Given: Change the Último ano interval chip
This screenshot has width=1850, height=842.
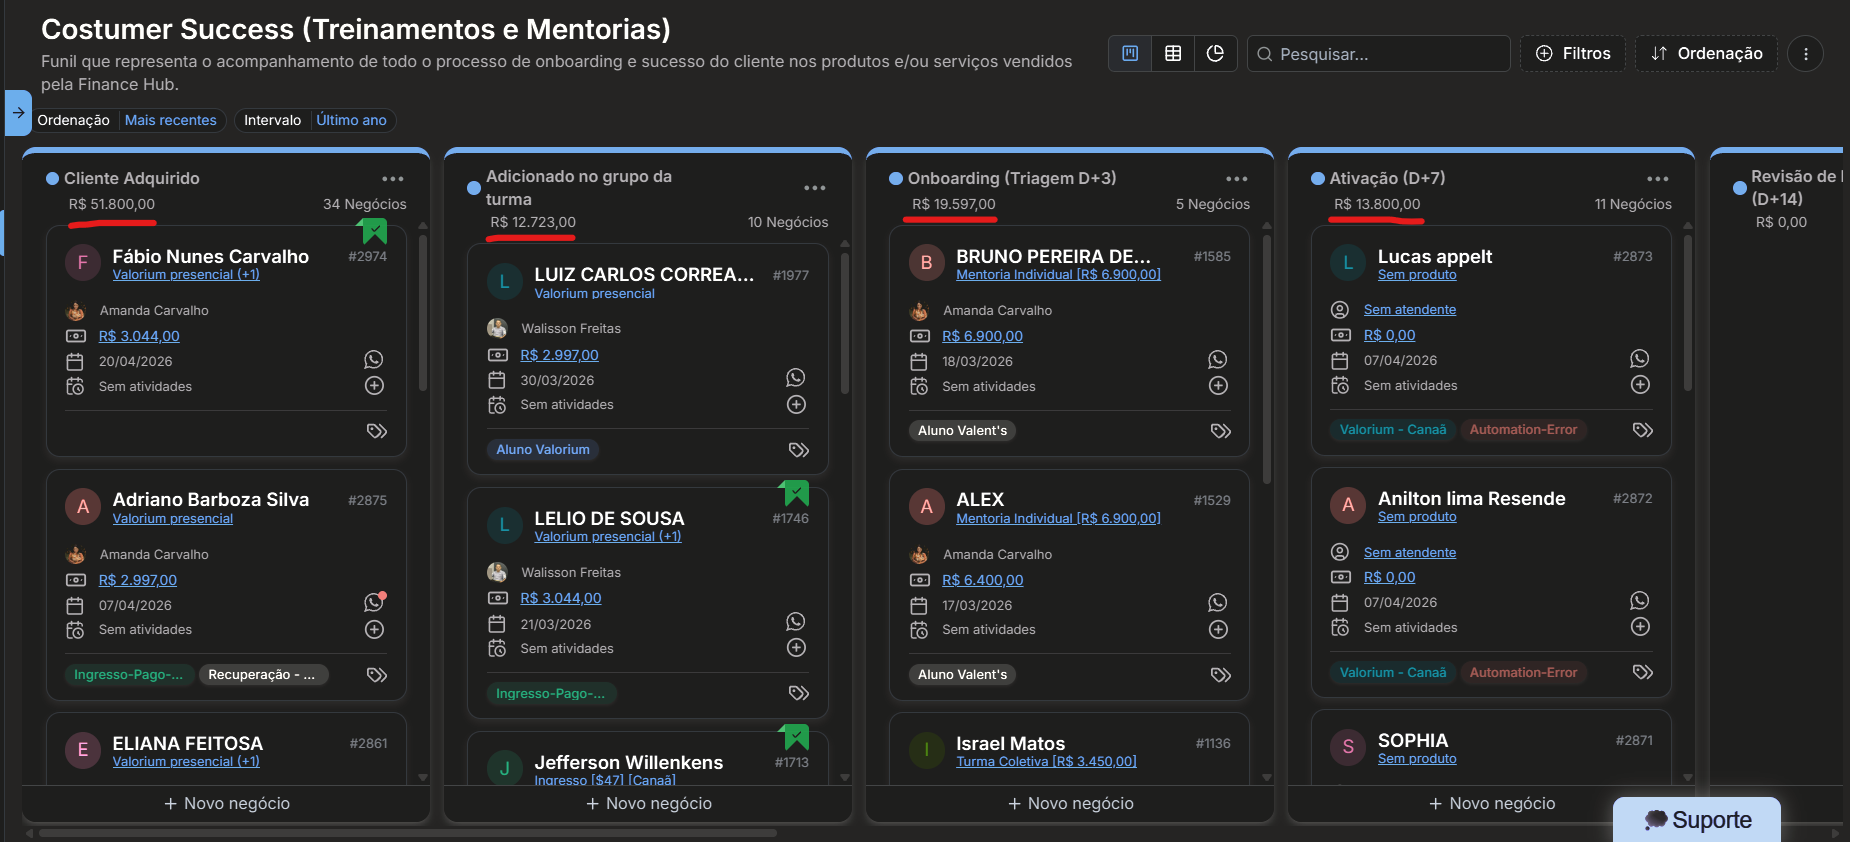Looking at the screenshot, I should tap(351, 120).
